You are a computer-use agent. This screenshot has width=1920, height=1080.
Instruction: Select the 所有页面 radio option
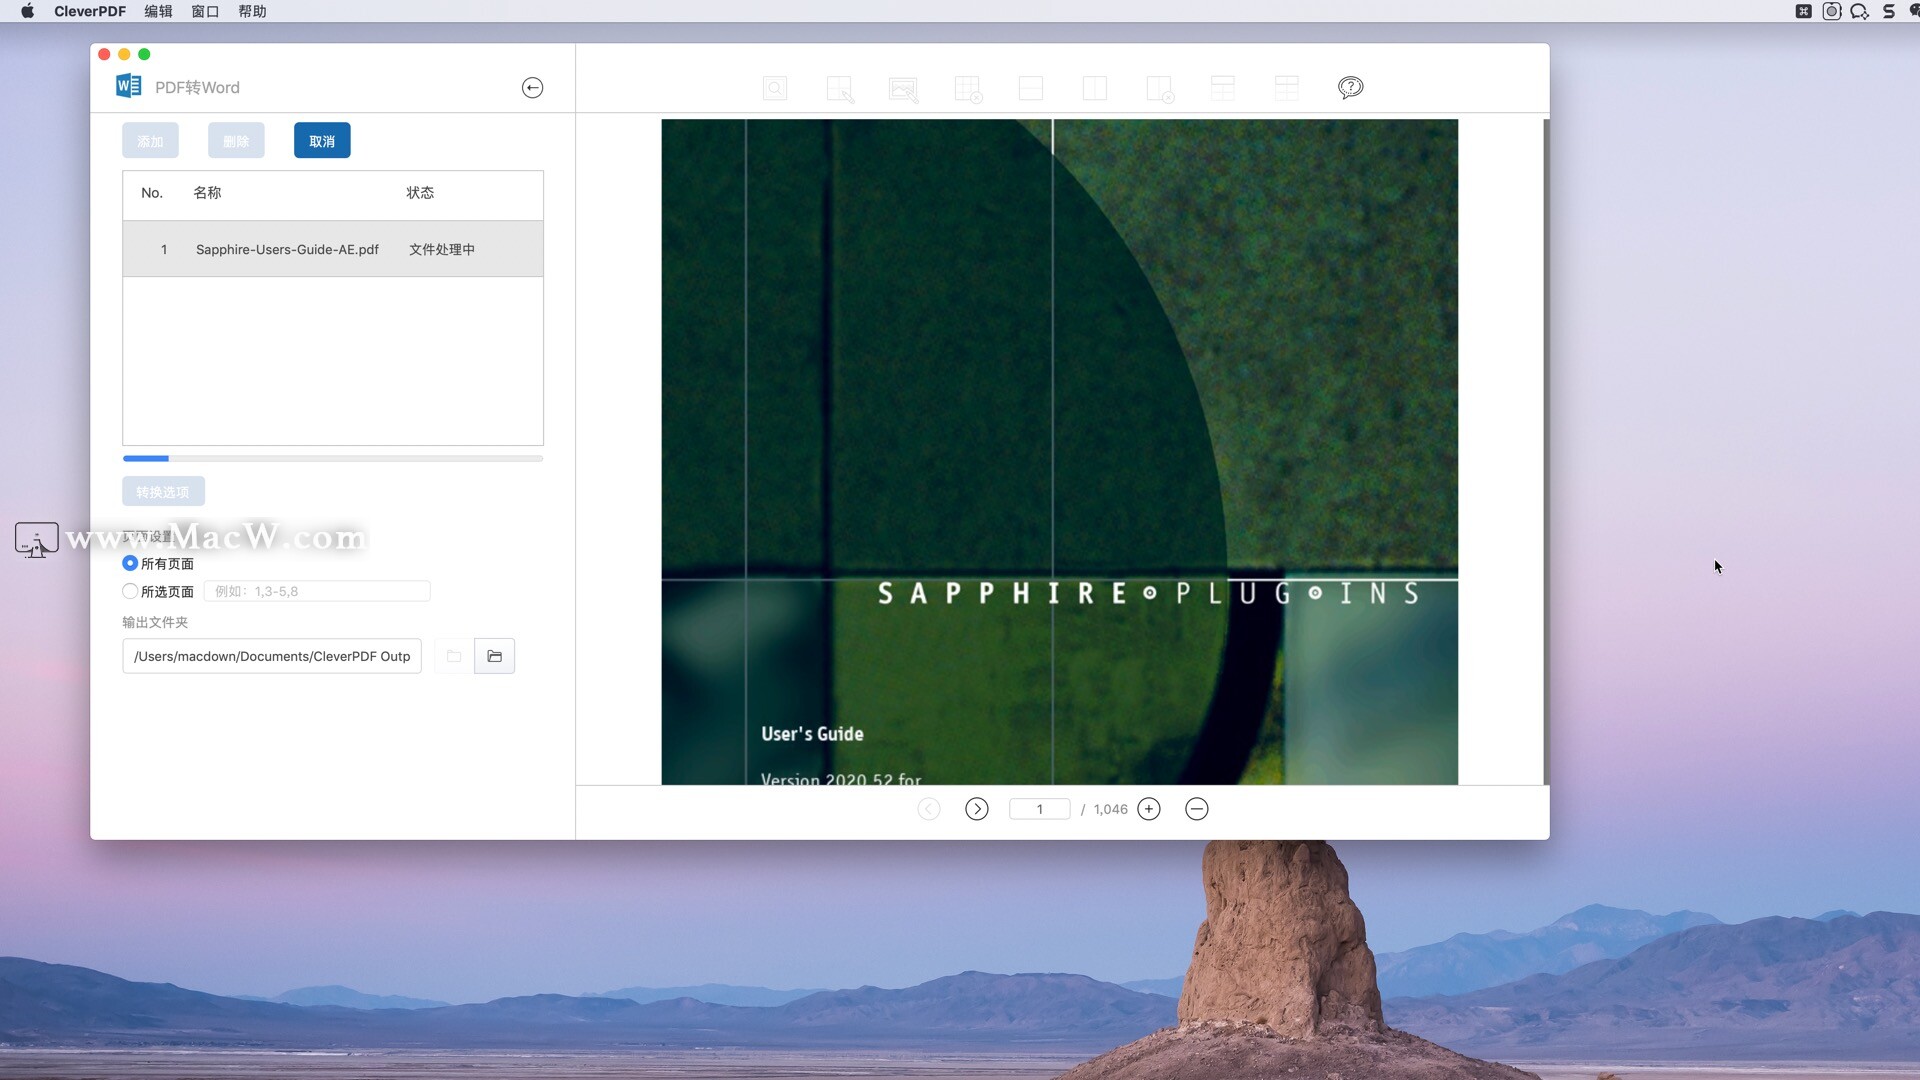(130, 563)
